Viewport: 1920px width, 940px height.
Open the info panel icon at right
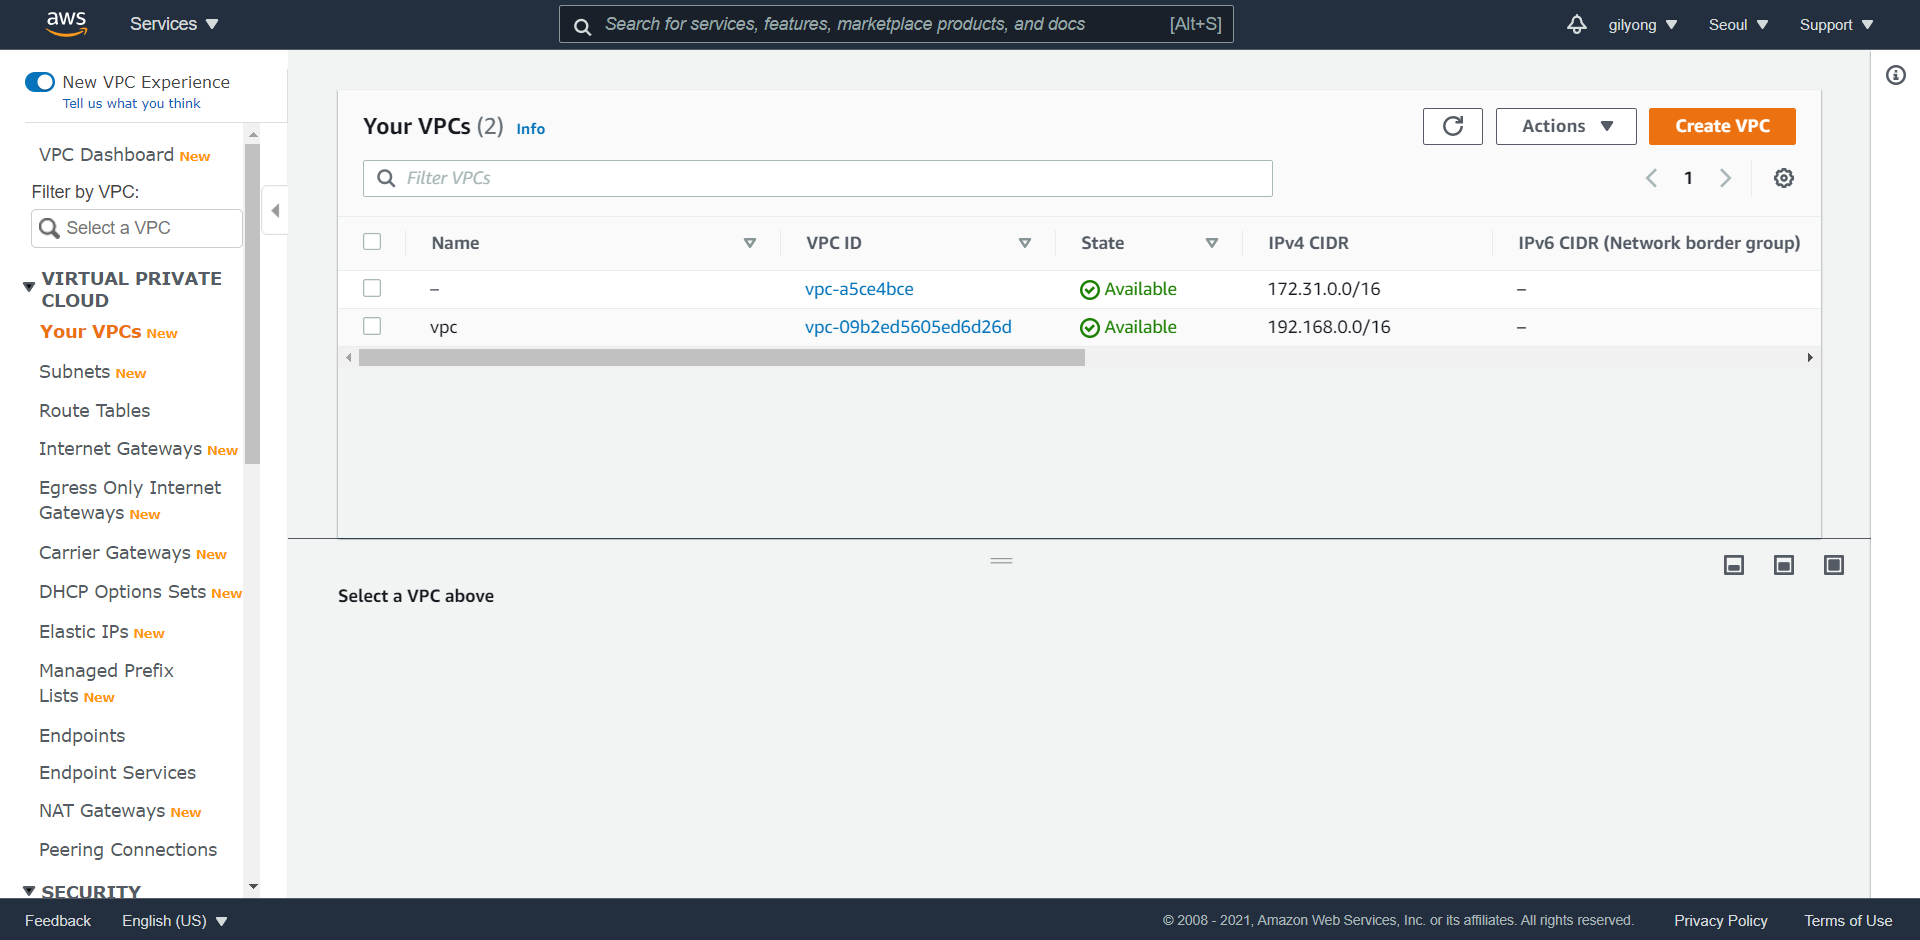pos(1896,75)
